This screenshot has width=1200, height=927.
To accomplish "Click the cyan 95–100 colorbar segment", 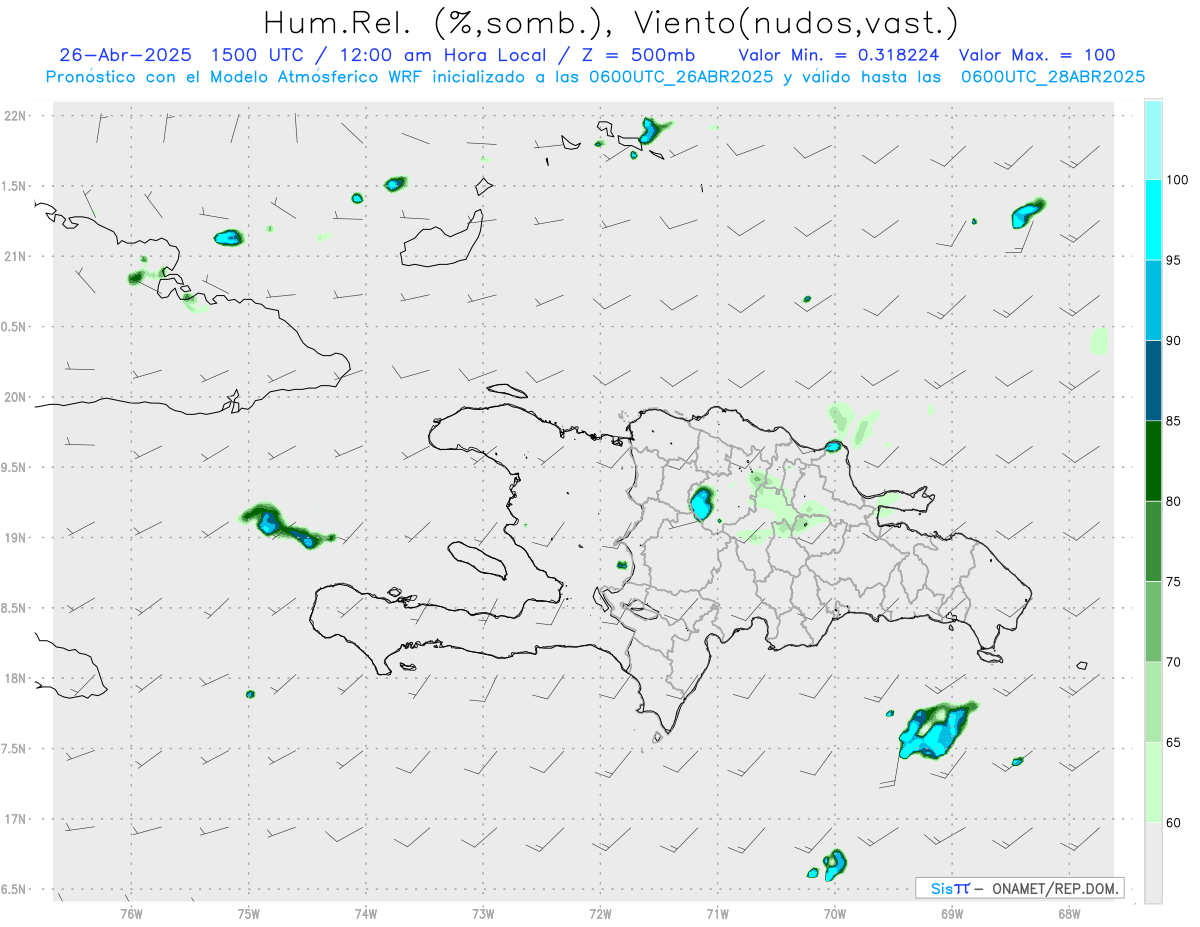I will (1153, 220).
